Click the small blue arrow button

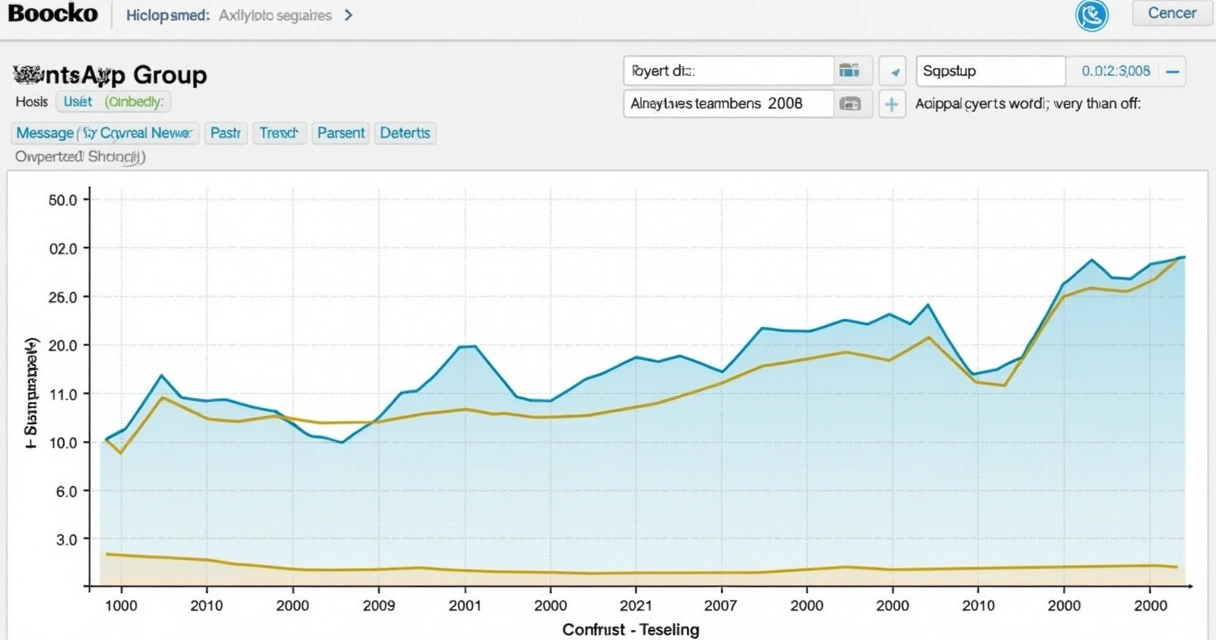click(x=892, y=71)
